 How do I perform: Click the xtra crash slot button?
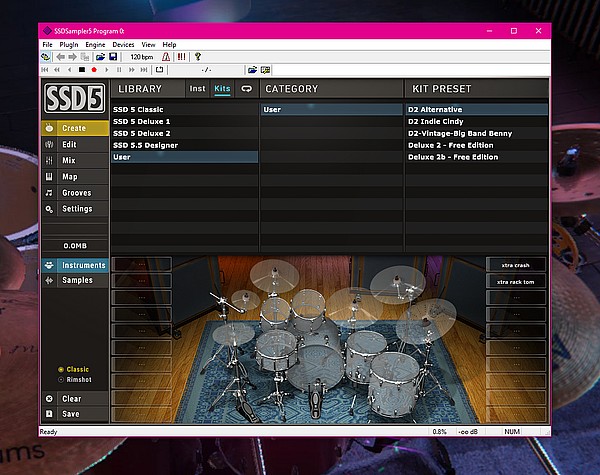click(515, 265)
